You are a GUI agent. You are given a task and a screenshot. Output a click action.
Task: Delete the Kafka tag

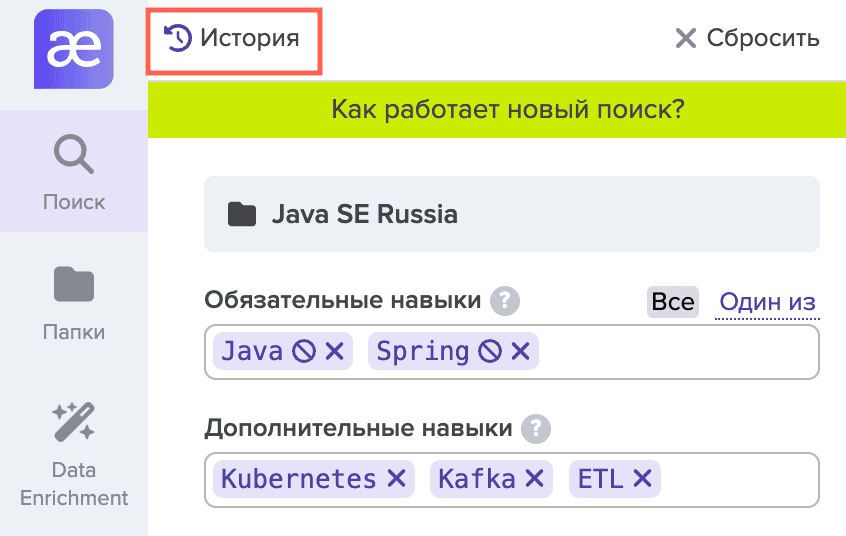[x=535, y=479]
